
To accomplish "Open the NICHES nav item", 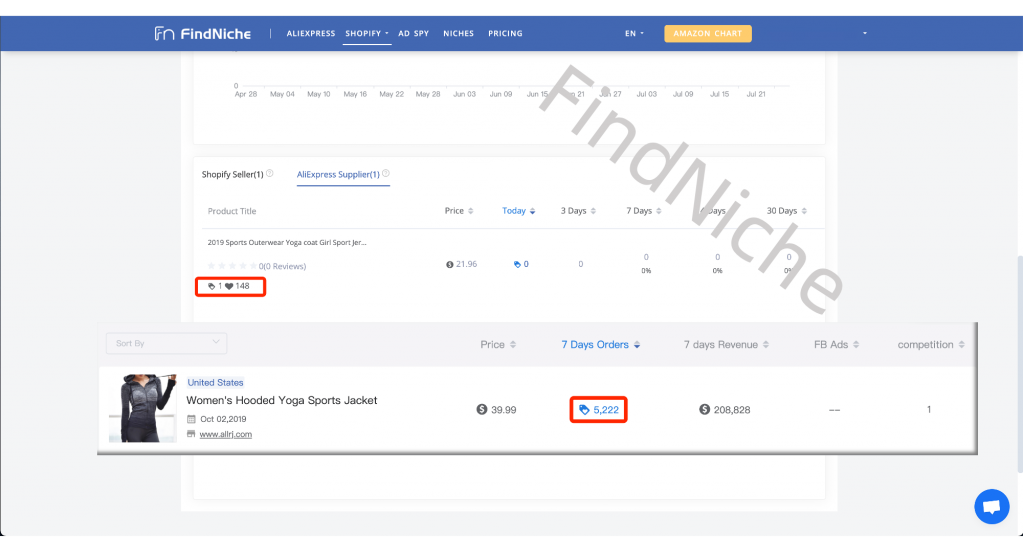I will 458,33.
